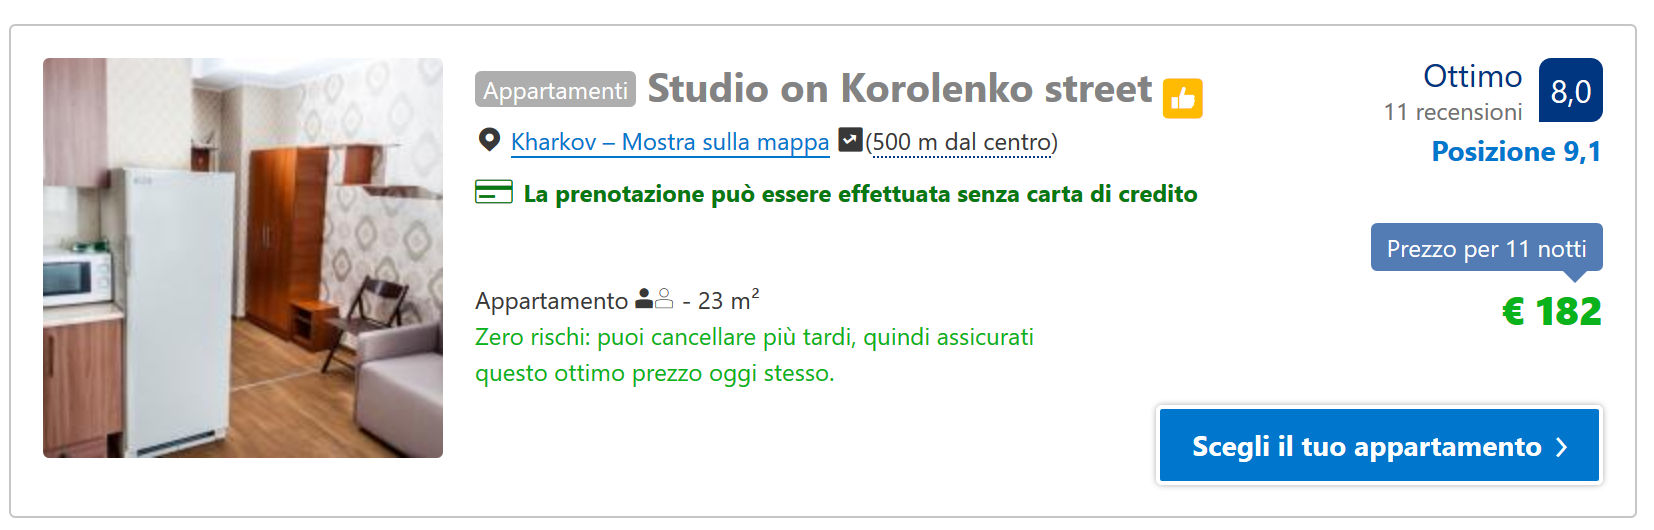
Task: Click the Prezzo per 11 notti label
Action: 1486,248
